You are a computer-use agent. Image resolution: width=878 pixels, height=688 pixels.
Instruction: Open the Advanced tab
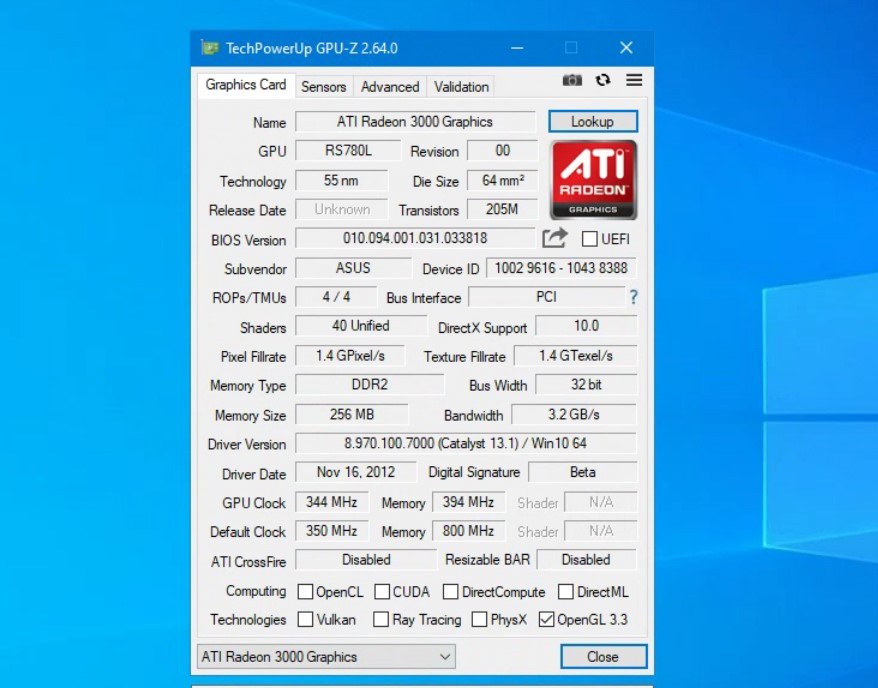click(x=390, y=87)
